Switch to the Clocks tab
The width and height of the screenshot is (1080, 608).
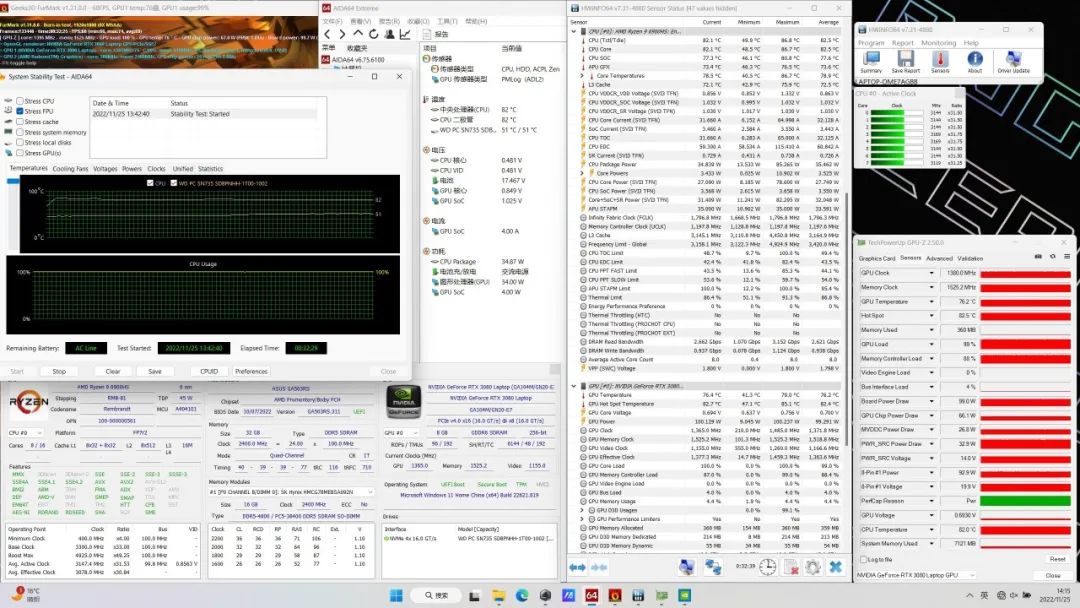(x=156, y=169)
